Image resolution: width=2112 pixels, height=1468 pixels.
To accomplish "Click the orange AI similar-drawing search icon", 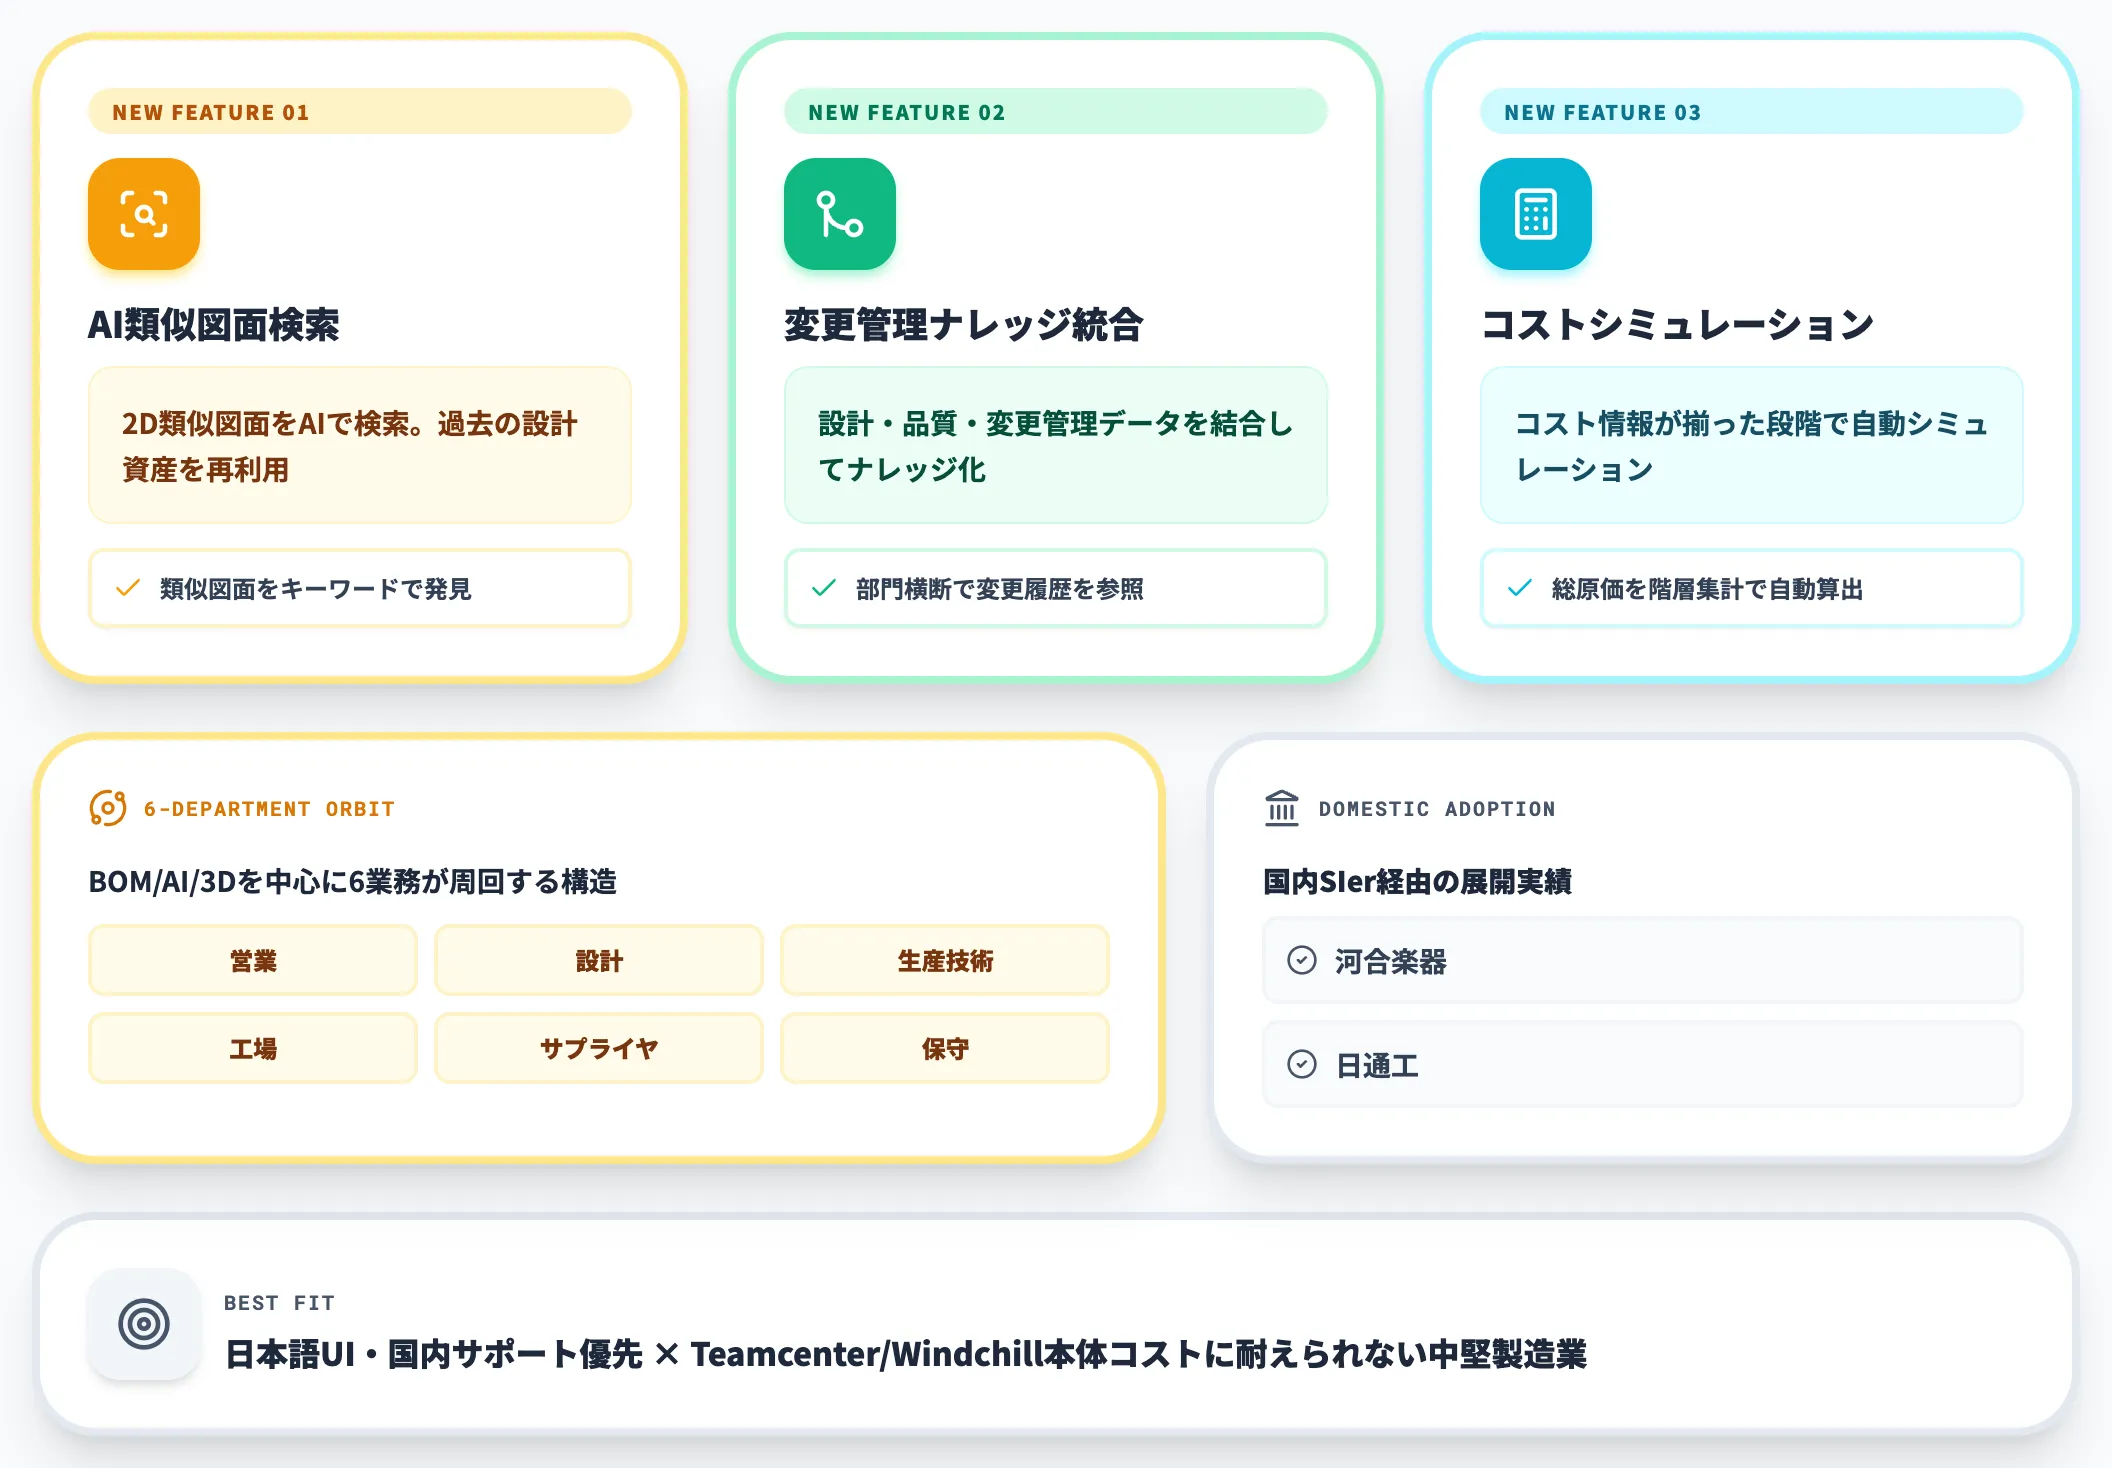I will click(x=144, y=214).
